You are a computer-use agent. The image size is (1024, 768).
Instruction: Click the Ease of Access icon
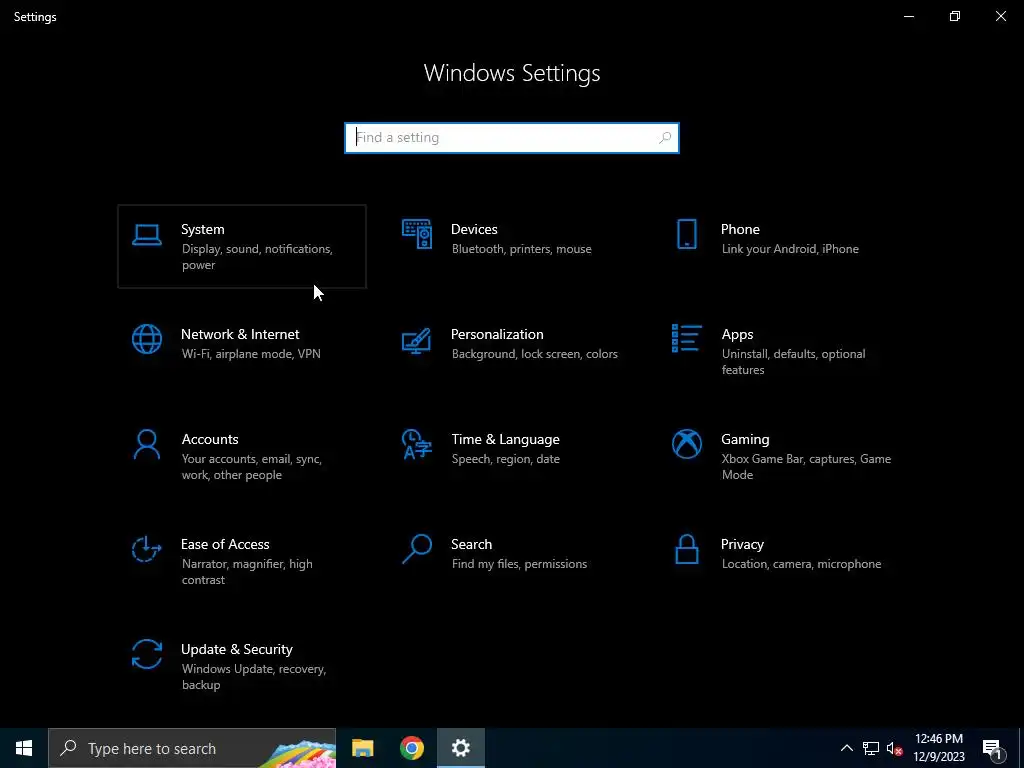tap(146, 549)
